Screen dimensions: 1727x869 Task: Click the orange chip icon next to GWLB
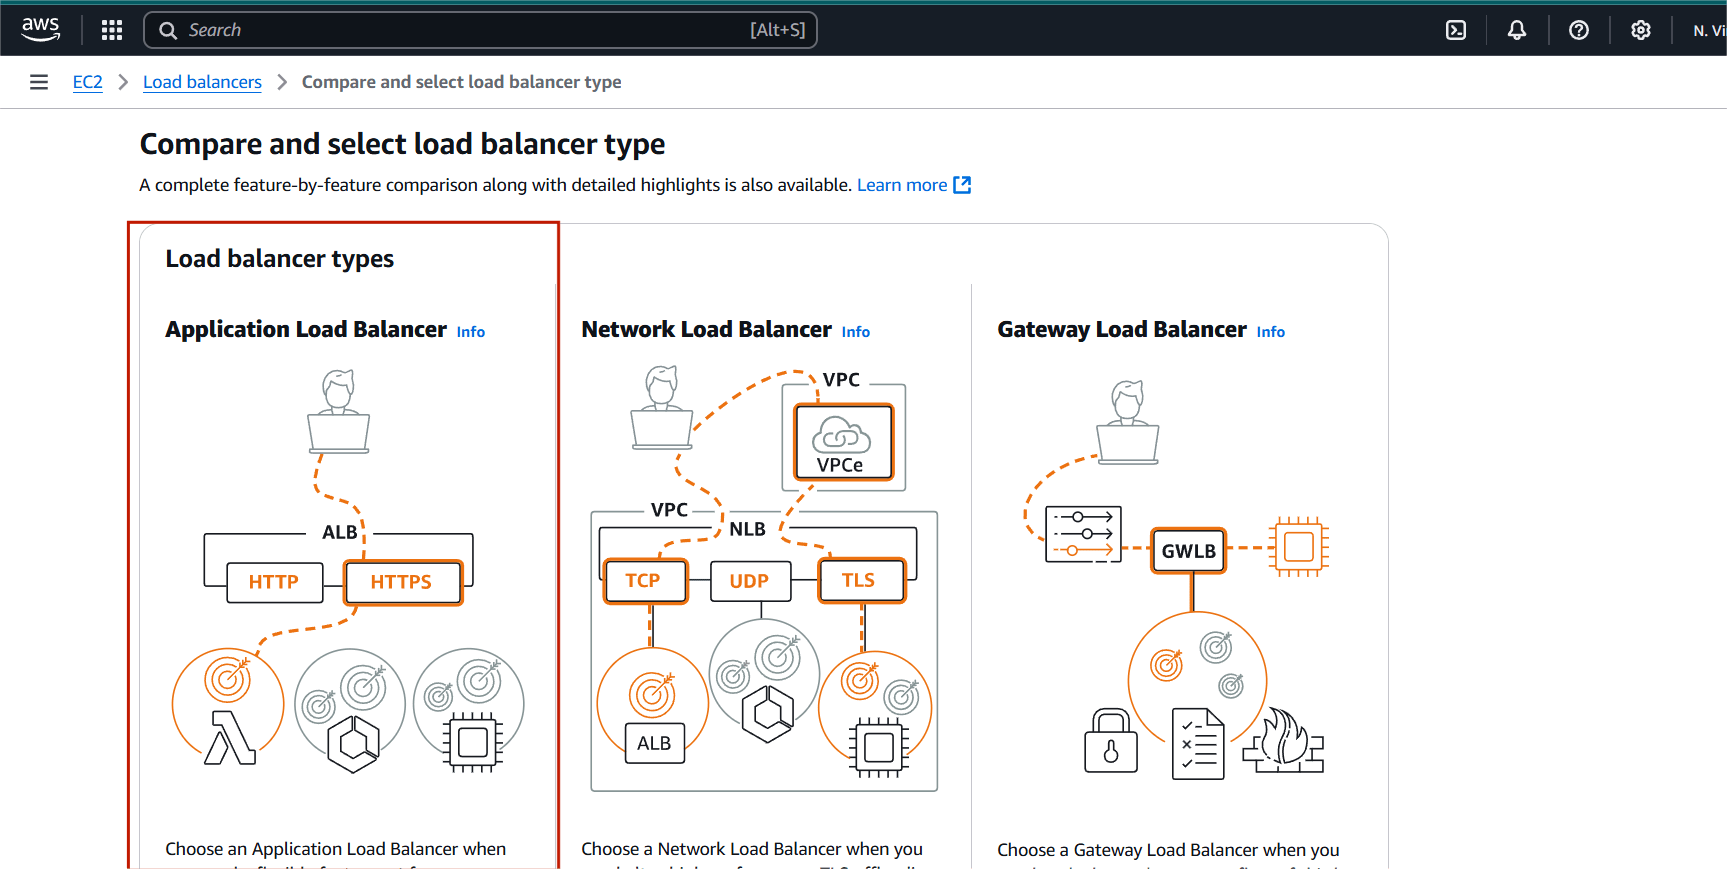[x=1298, y=547]
